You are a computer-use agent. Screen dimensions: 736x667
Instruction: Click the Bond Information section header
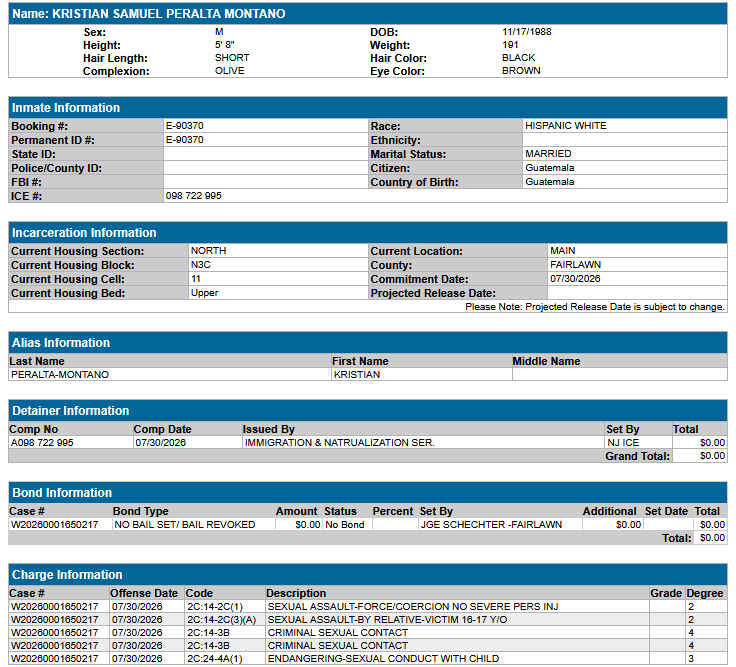coord(368,493)
